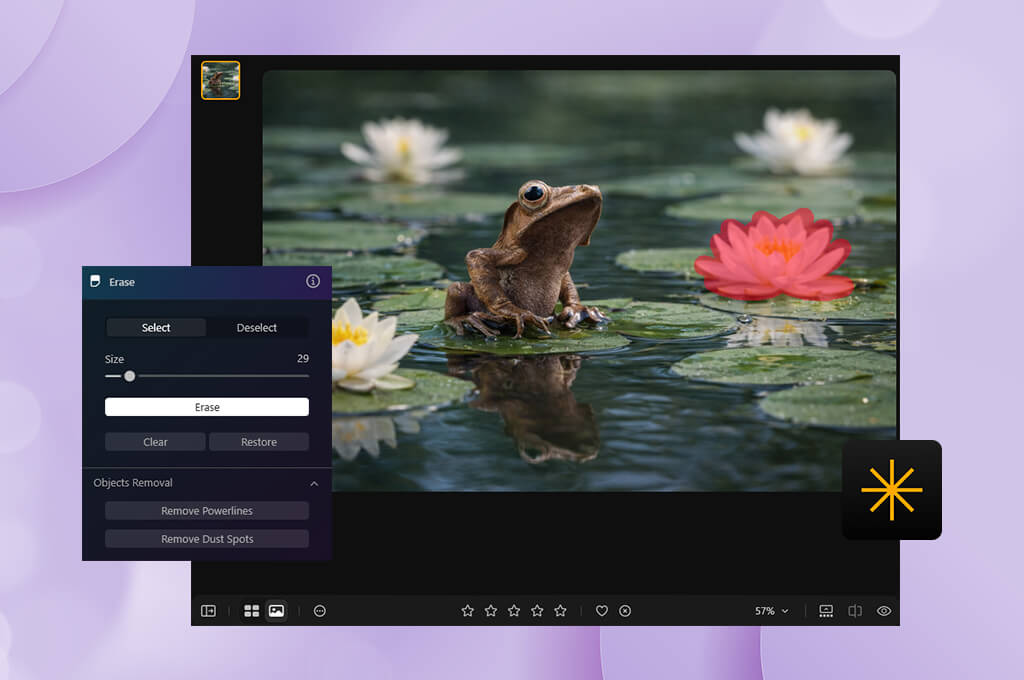Image resolution: width=1024 pixels, height=680 pixels.
Task: Rate photo three stars
Action: [514, 611]
